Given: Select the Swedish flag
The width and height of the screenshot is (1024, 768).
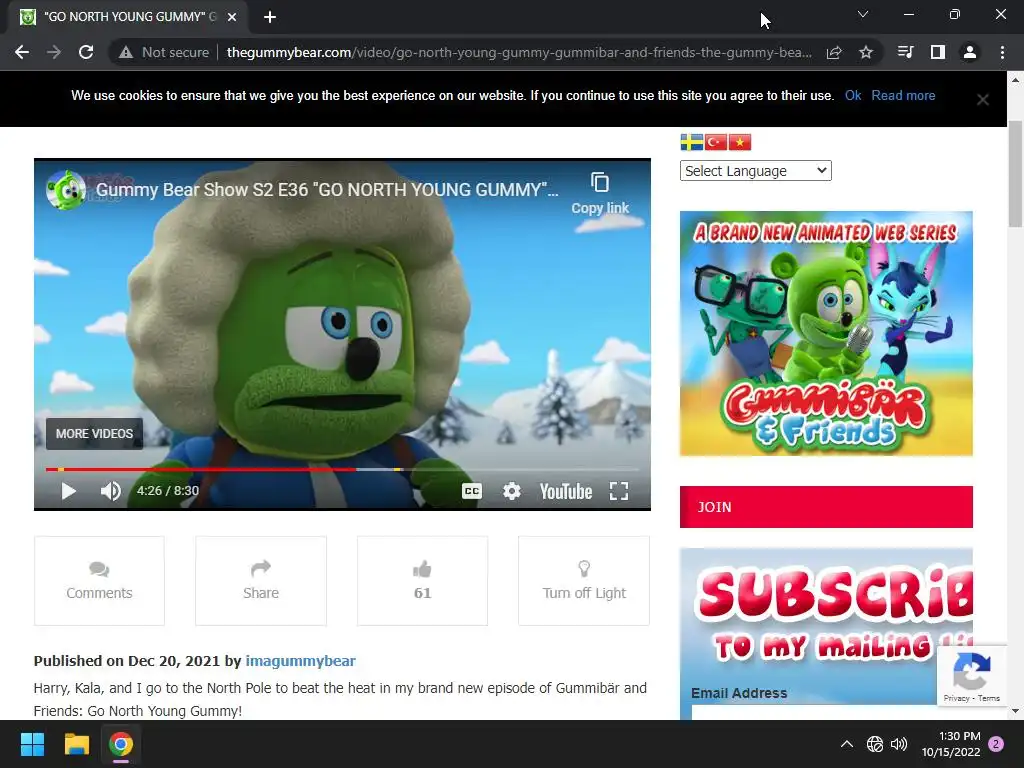Looking at the screenshot, I should pyautogui.click(x=692, y=142).
